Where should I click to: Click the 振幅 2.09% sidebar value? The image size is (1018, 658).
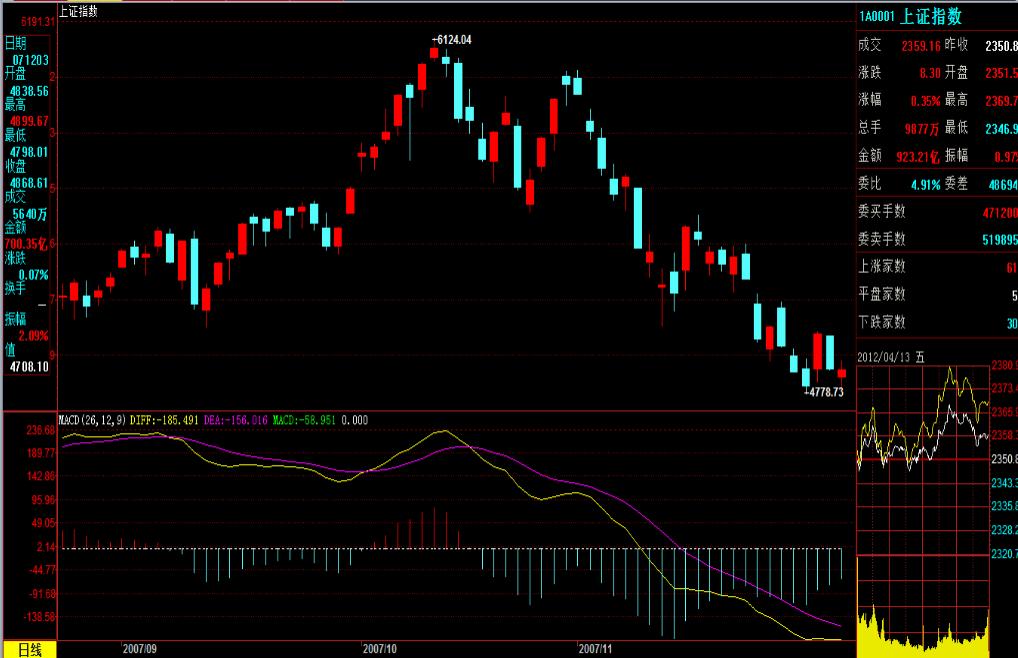(x=34, y=336)
